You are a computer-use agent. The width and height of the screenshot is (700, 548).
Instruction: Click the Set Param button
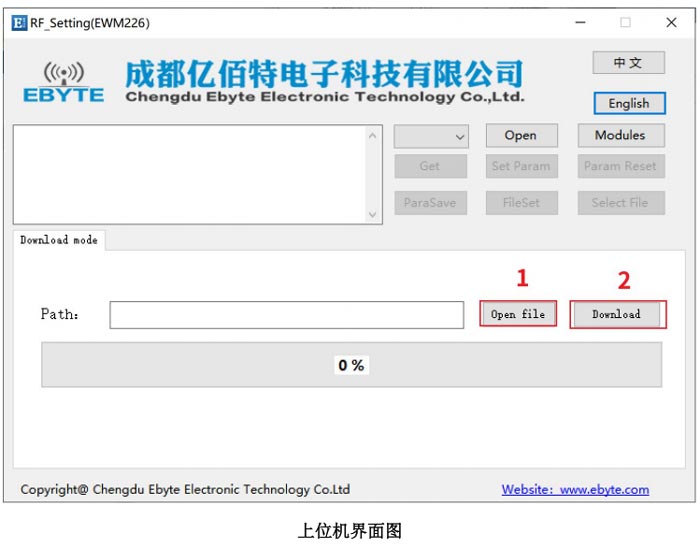[x=521, y=166]
